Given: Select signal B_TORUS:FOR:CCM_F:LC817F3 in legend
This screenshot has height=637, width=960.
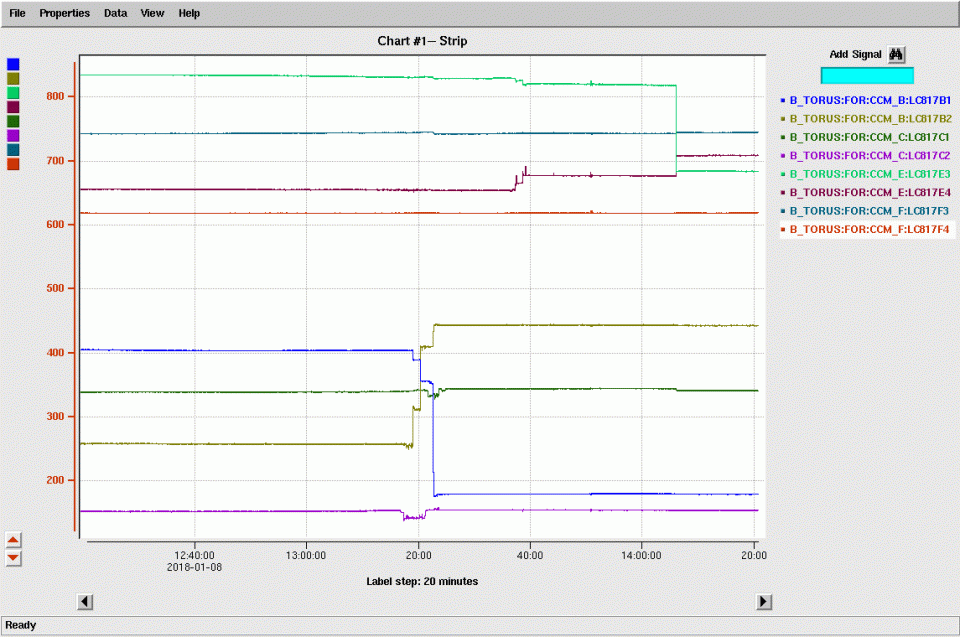Looking at the screenshot, I should tap(866, 211).
